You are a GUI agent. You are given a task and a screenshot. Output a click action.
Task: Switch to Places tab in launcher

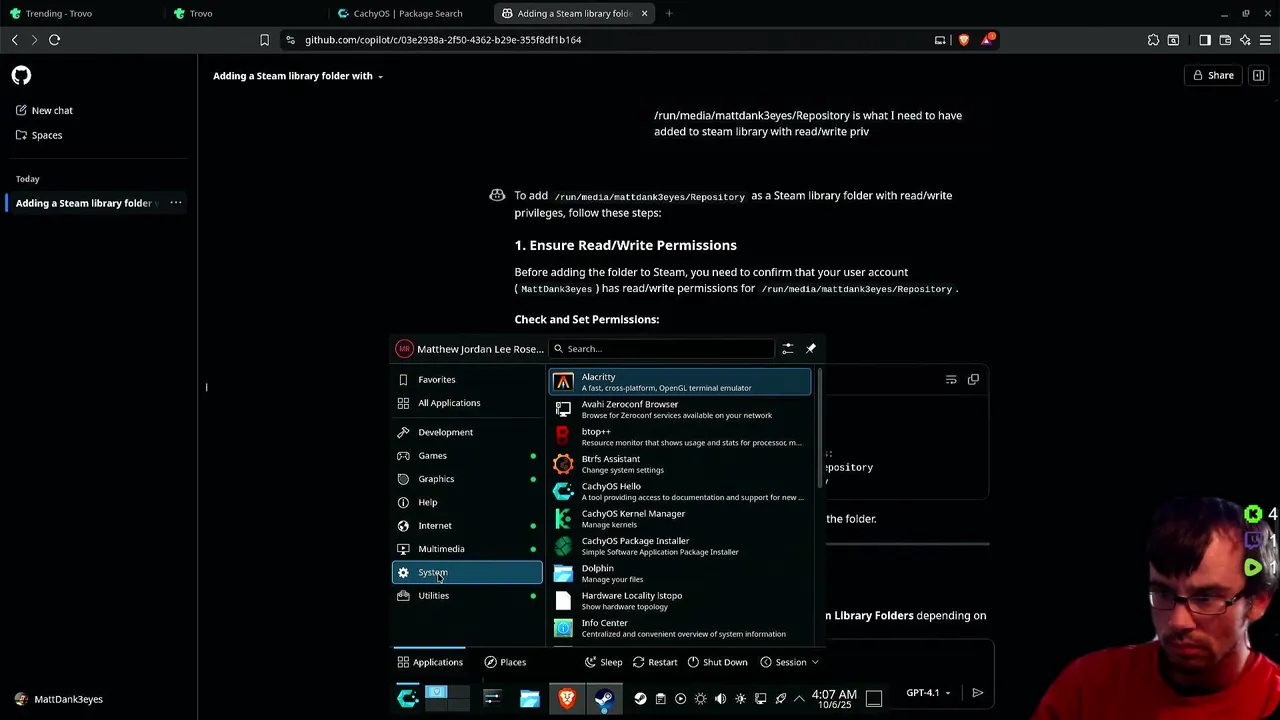pos(505,662)
